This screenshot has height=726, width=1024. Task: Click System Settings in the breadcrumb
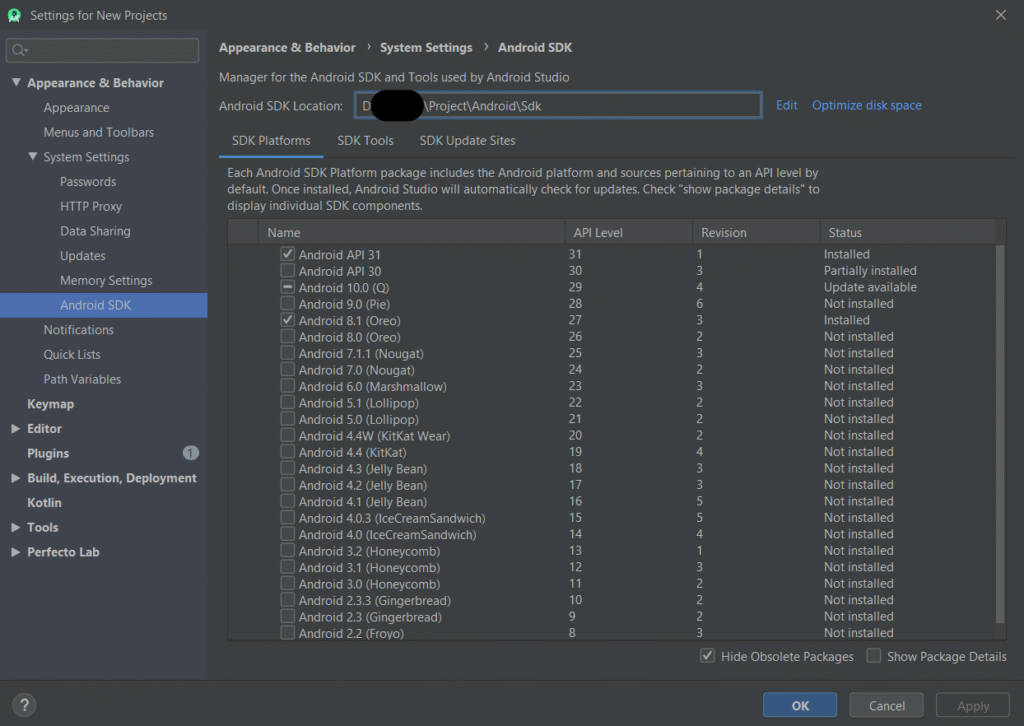pyautogui.click(x=426, y=48)
